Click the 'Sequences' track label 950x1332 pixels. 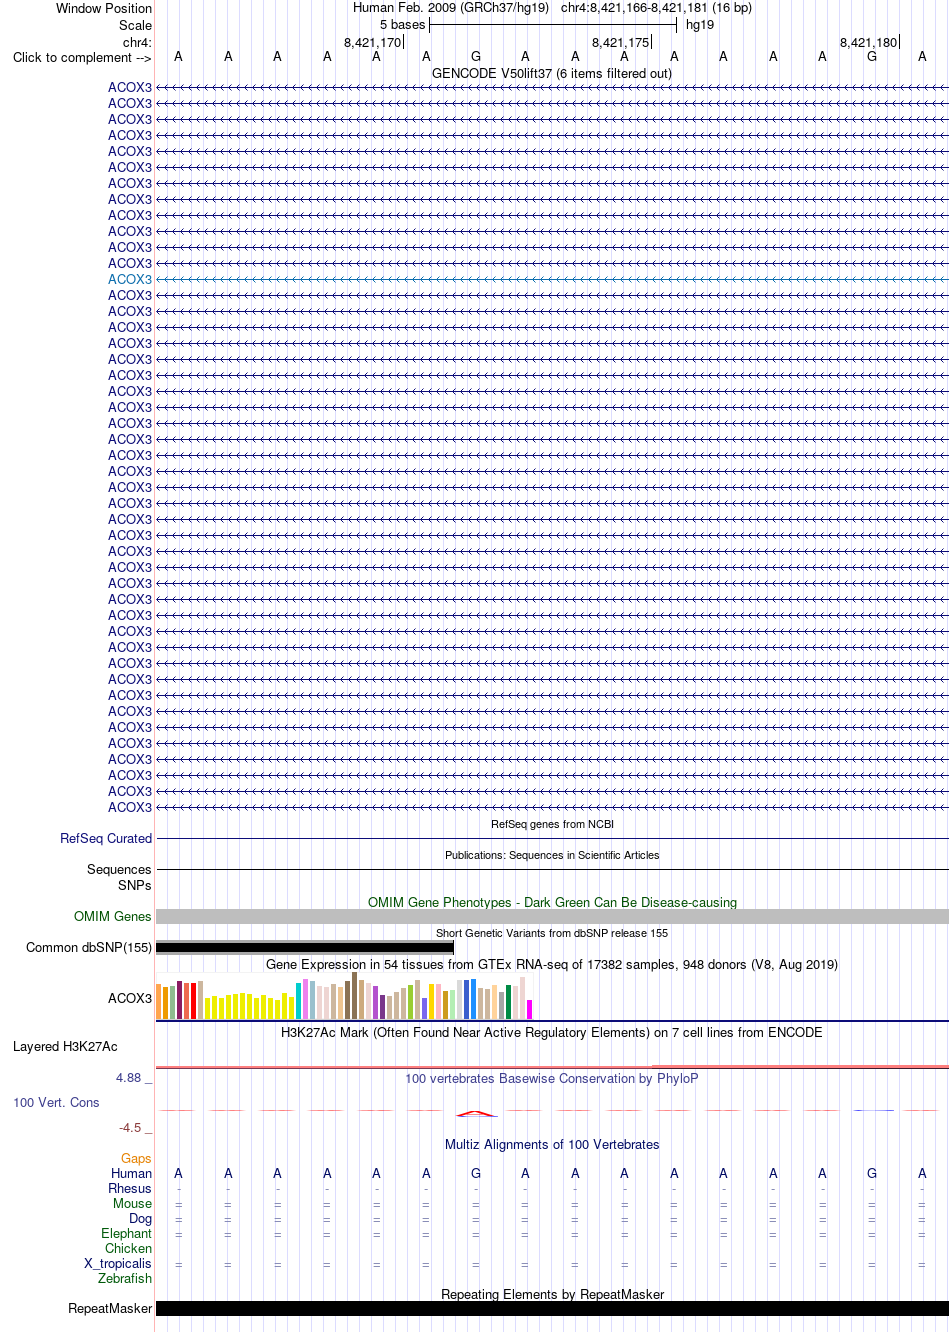(119, 869)
